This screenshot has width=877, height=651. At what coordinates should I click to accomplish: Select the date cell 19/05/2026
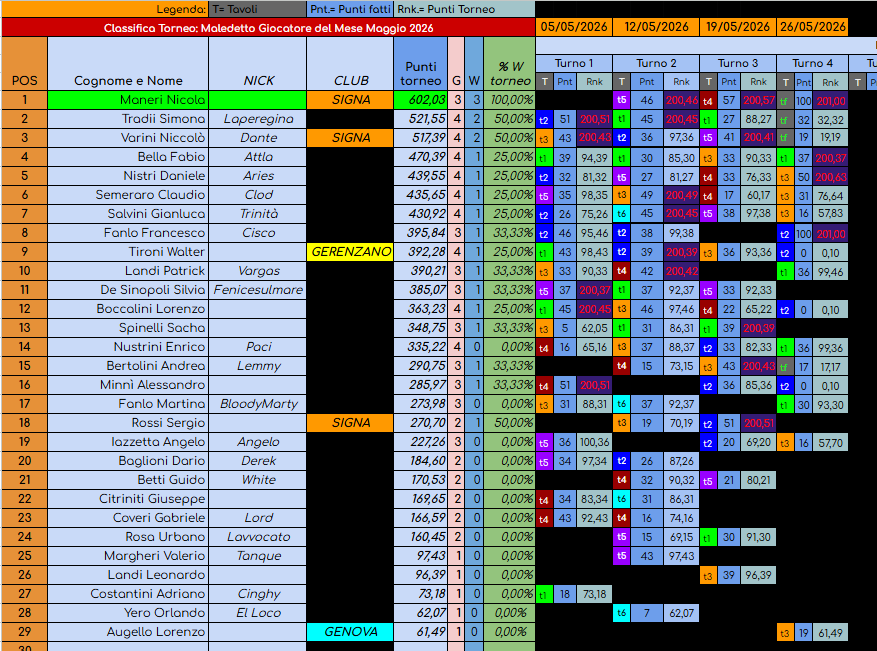pyautogui.click(x=738, y=27)
